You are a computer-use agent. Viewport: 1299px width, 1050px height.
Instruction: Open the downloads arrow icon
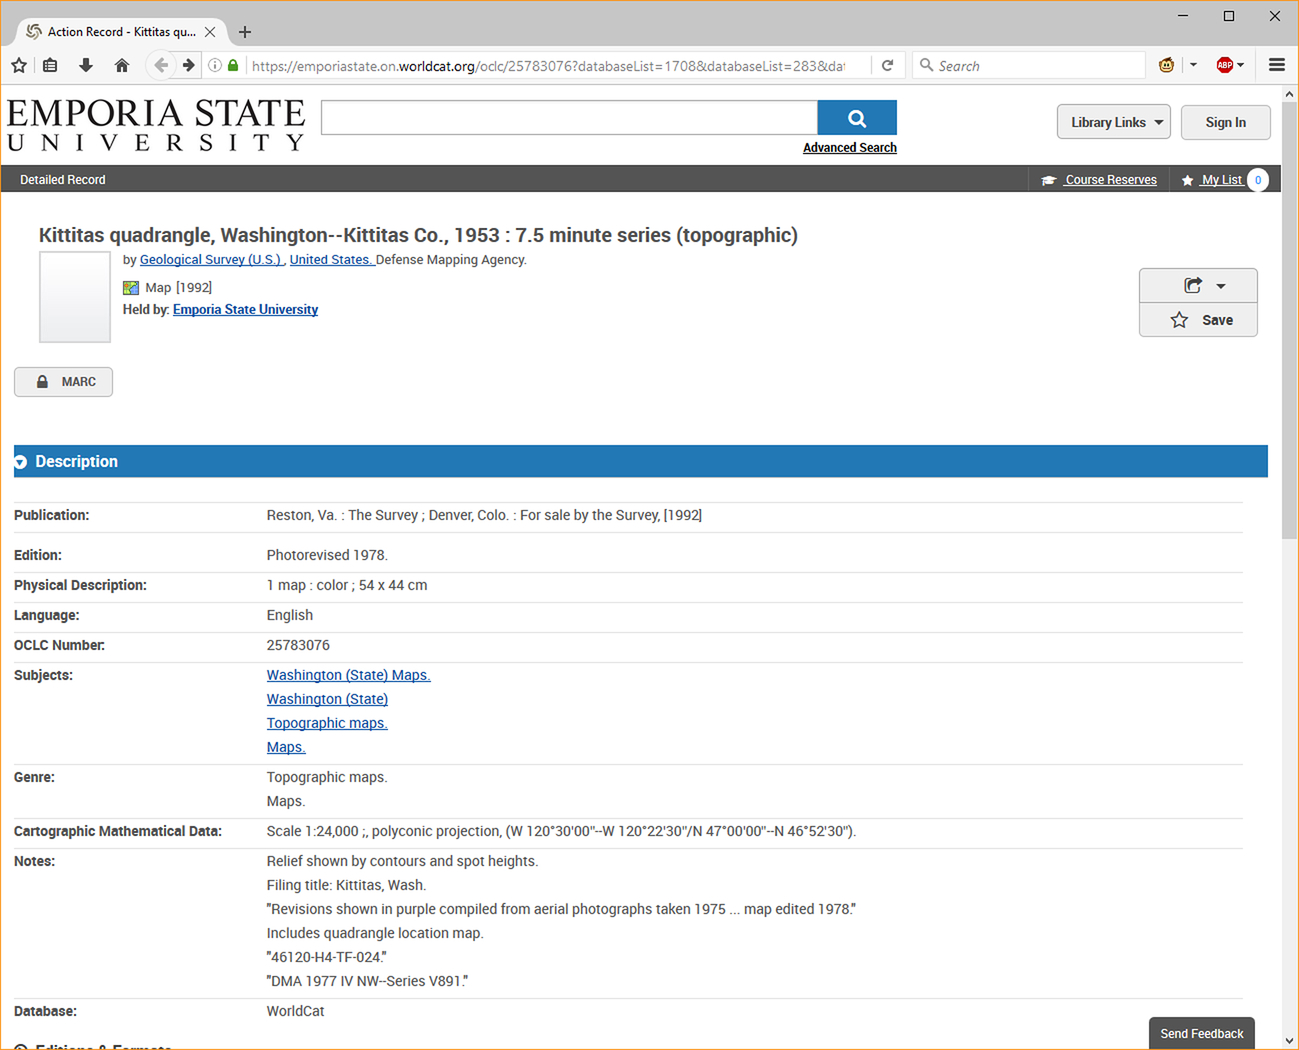click(86, 66)
